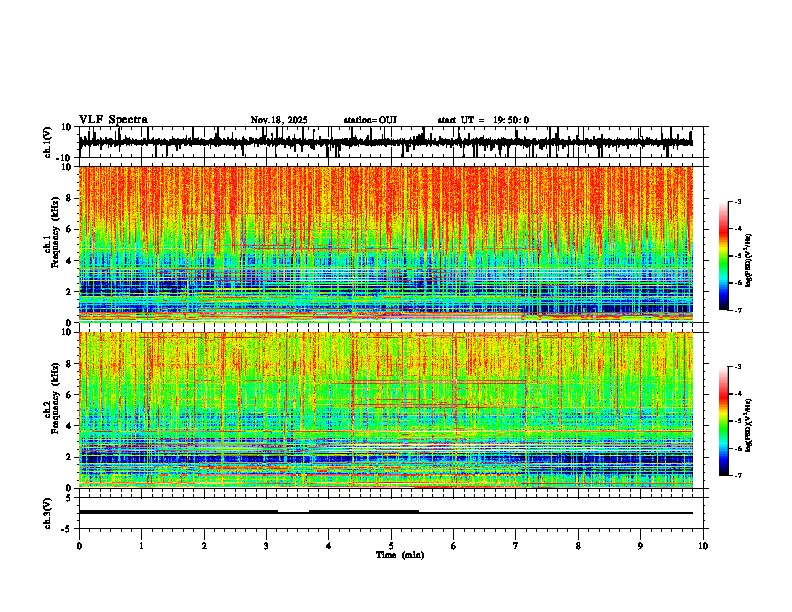Click time axis tick label "8"
Image resolution: width=792 pixels, height=612 pixels.
(x=578, y=546)
